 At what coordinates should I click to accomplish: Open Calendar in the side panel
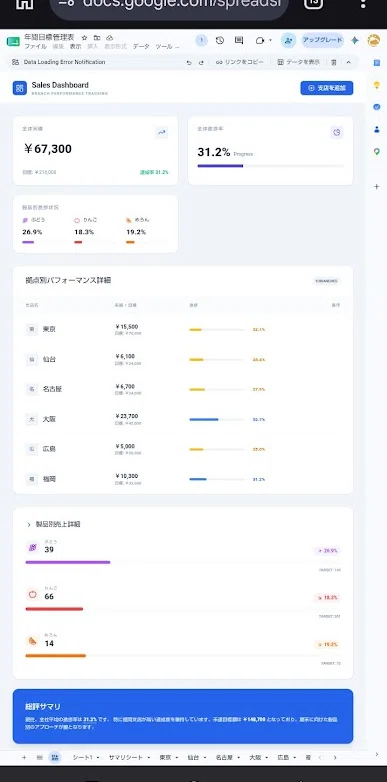click(x=377, y=62)
